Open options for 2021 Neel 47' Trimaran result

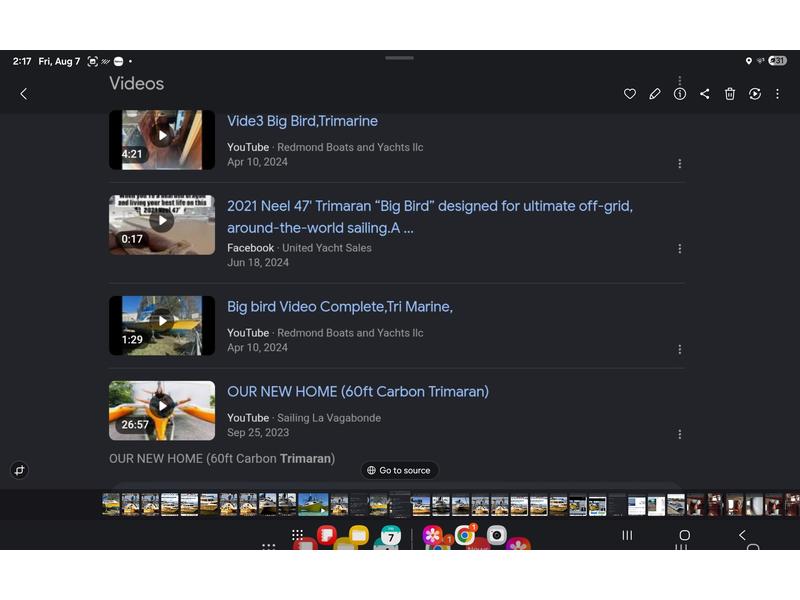680,248
